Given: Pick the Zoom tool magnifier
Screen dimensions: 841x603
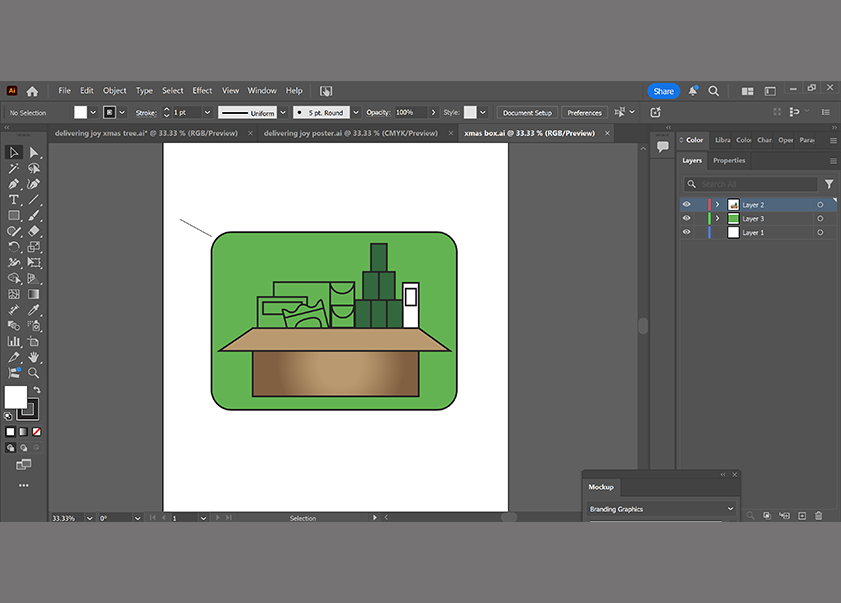Looking at the screenshot, I should pyautogui.click(x=34, y=373).
